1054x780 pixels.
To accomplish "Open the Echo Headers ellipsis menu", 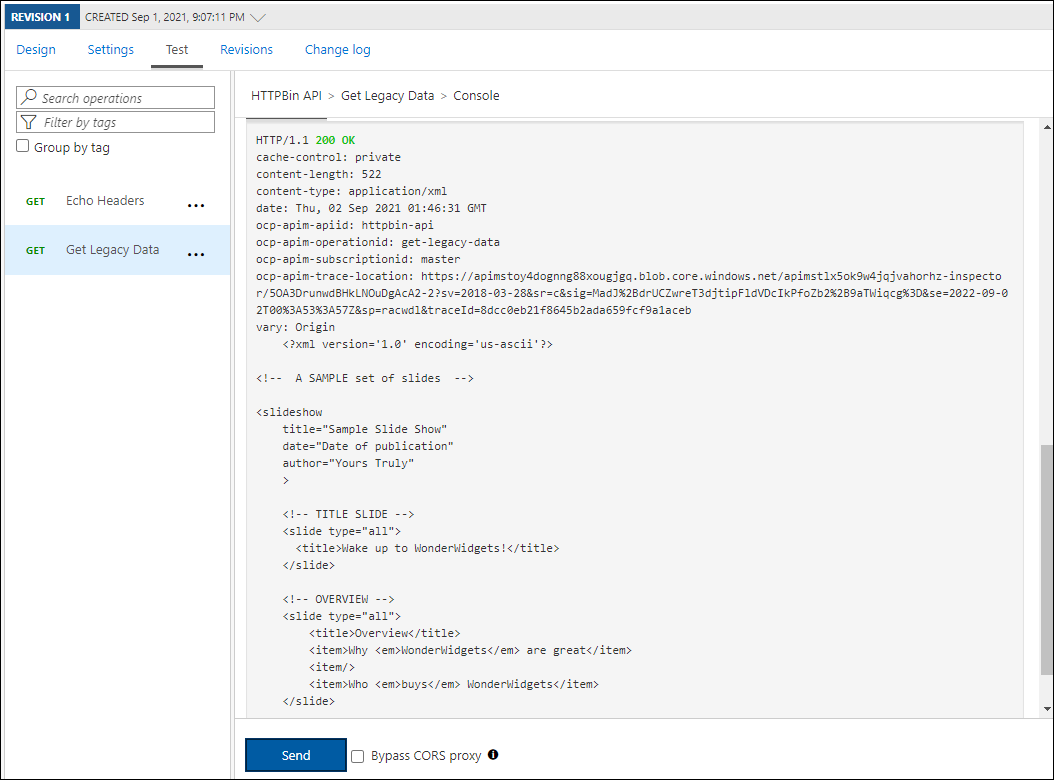I will click(x=196, y=204).
